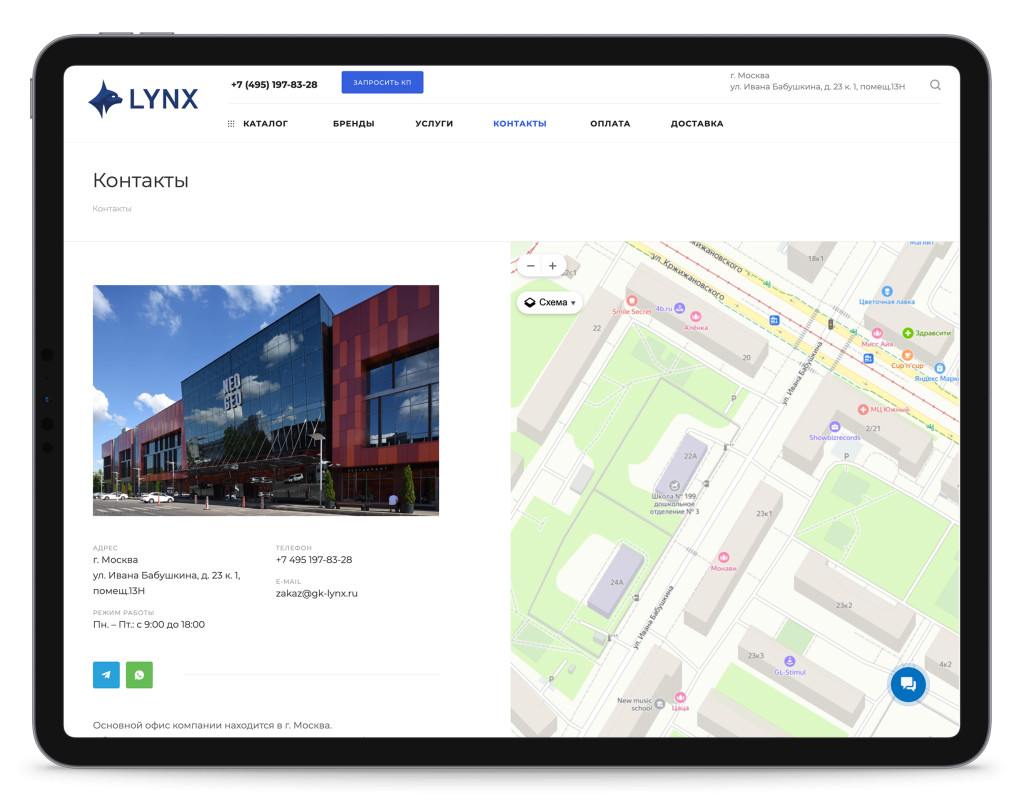The height and width of the screenshot is (803, 1024).
Task: Open the site search magnifier
Action: (935, 85)
